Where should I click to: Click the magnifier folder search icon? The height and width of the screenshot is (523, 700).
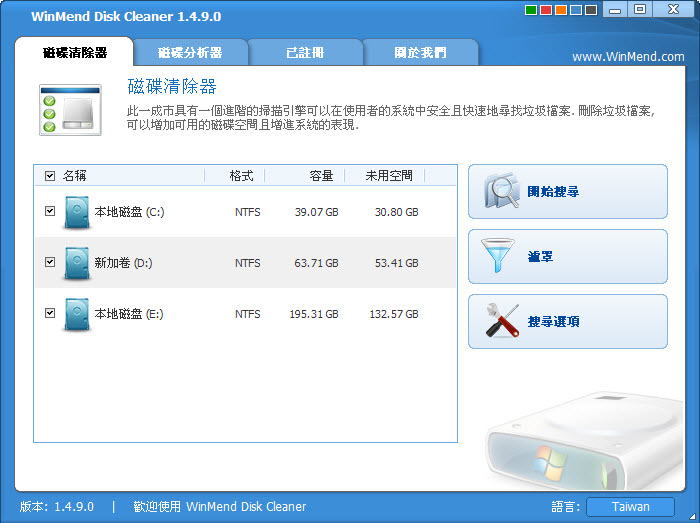click(x=502, y=191)
